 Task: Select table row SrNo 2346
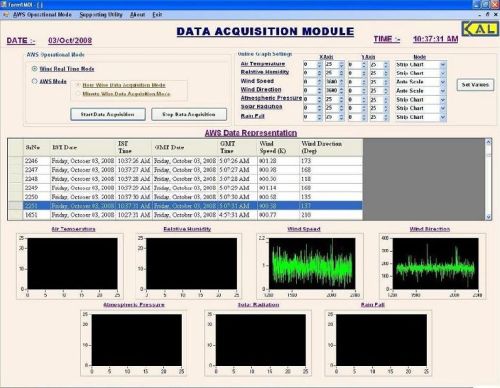193,161
